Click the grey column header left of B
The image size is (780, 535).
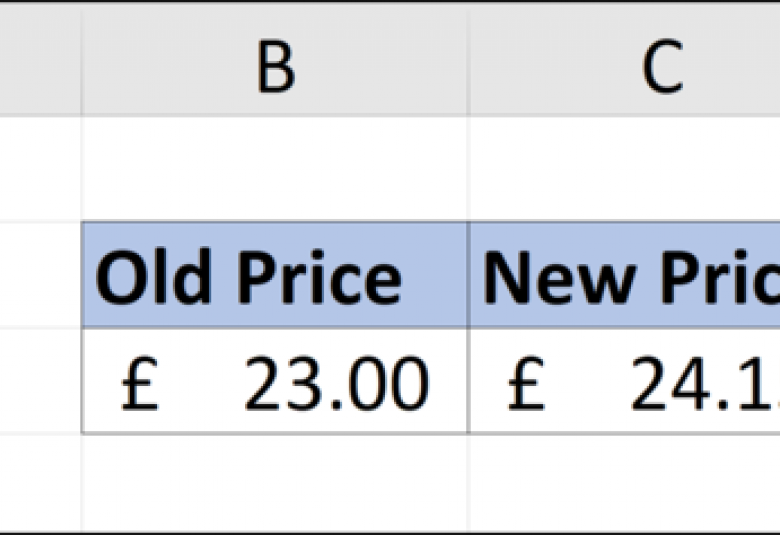tap(40, 60)
